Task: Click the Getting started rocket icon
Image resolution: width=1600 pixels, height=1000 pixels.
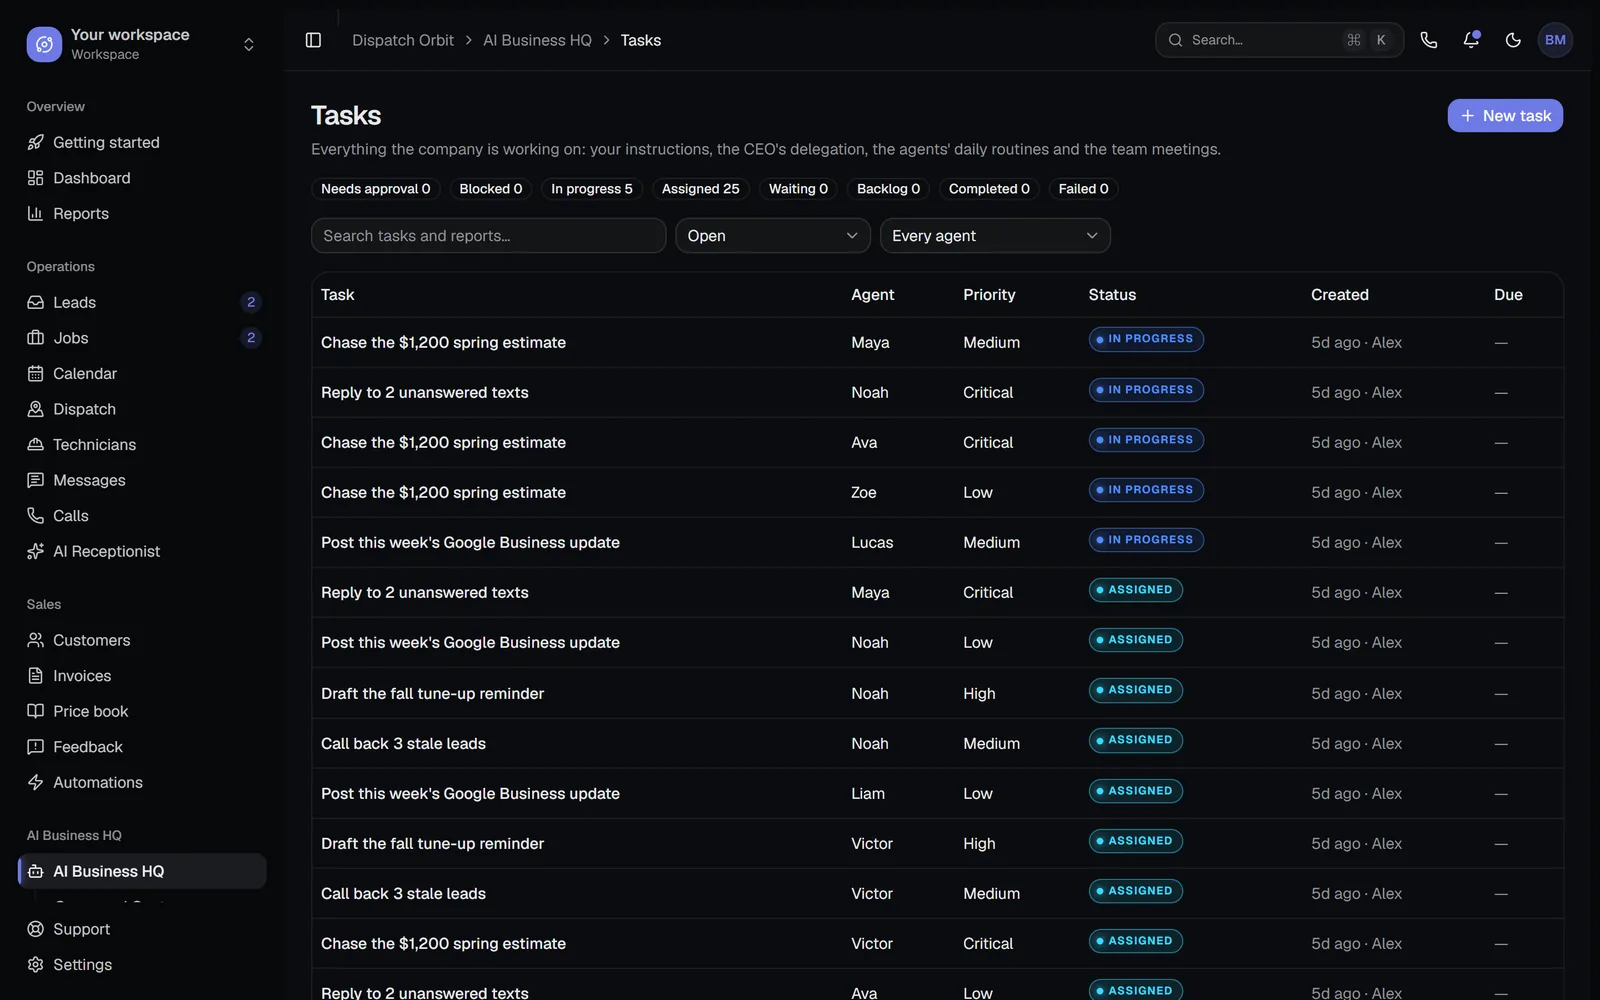Action: 36,142
